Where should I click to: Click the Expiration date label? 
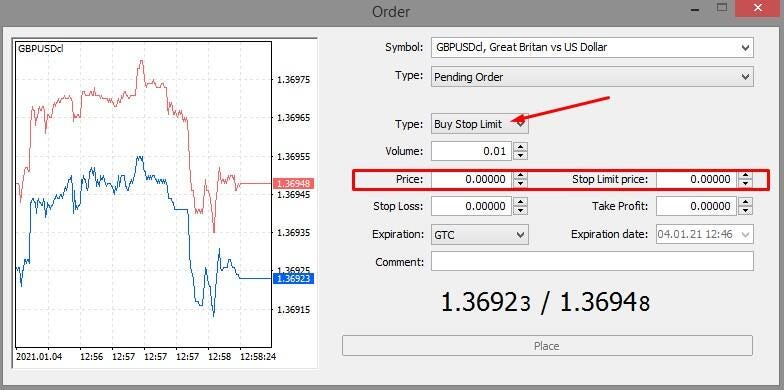610,234
